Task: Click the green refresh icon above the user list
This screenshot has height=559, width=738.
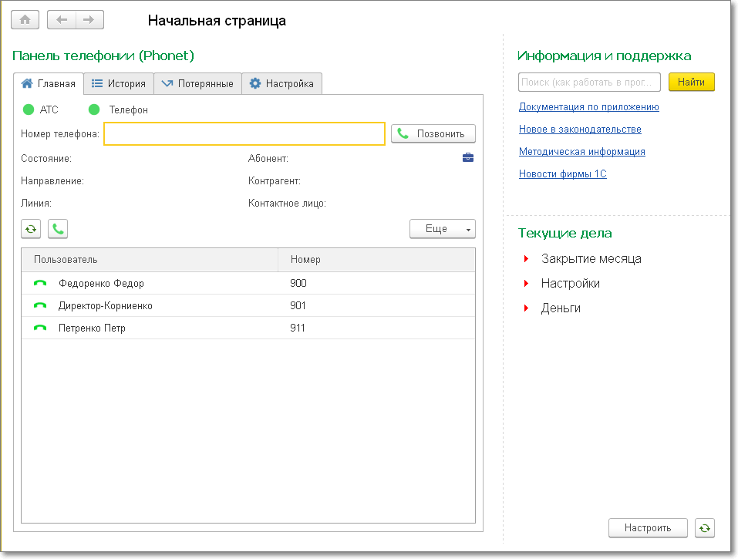Action: click(31, 229)
